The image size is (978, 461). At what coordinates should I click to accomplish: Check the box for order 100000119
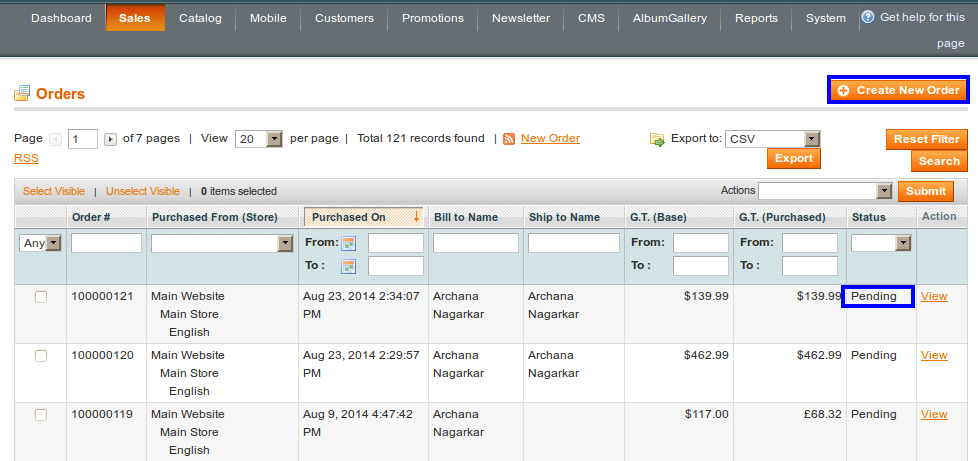click(41, 415)
